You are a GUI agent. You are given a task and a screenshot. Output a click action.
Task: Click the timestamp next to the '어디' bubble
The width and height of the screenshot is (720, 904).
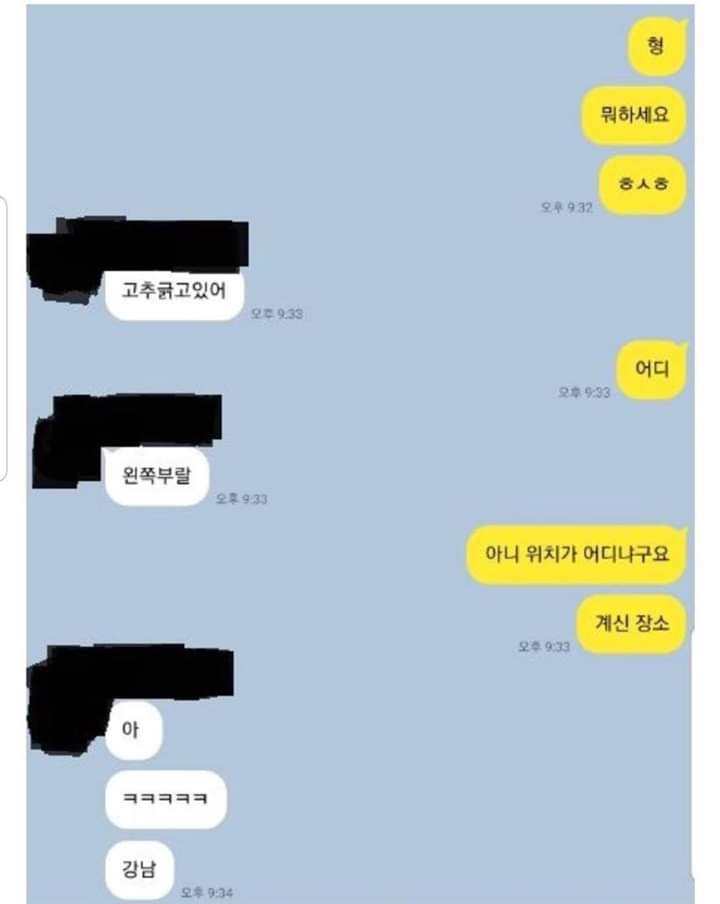point(584,393)
